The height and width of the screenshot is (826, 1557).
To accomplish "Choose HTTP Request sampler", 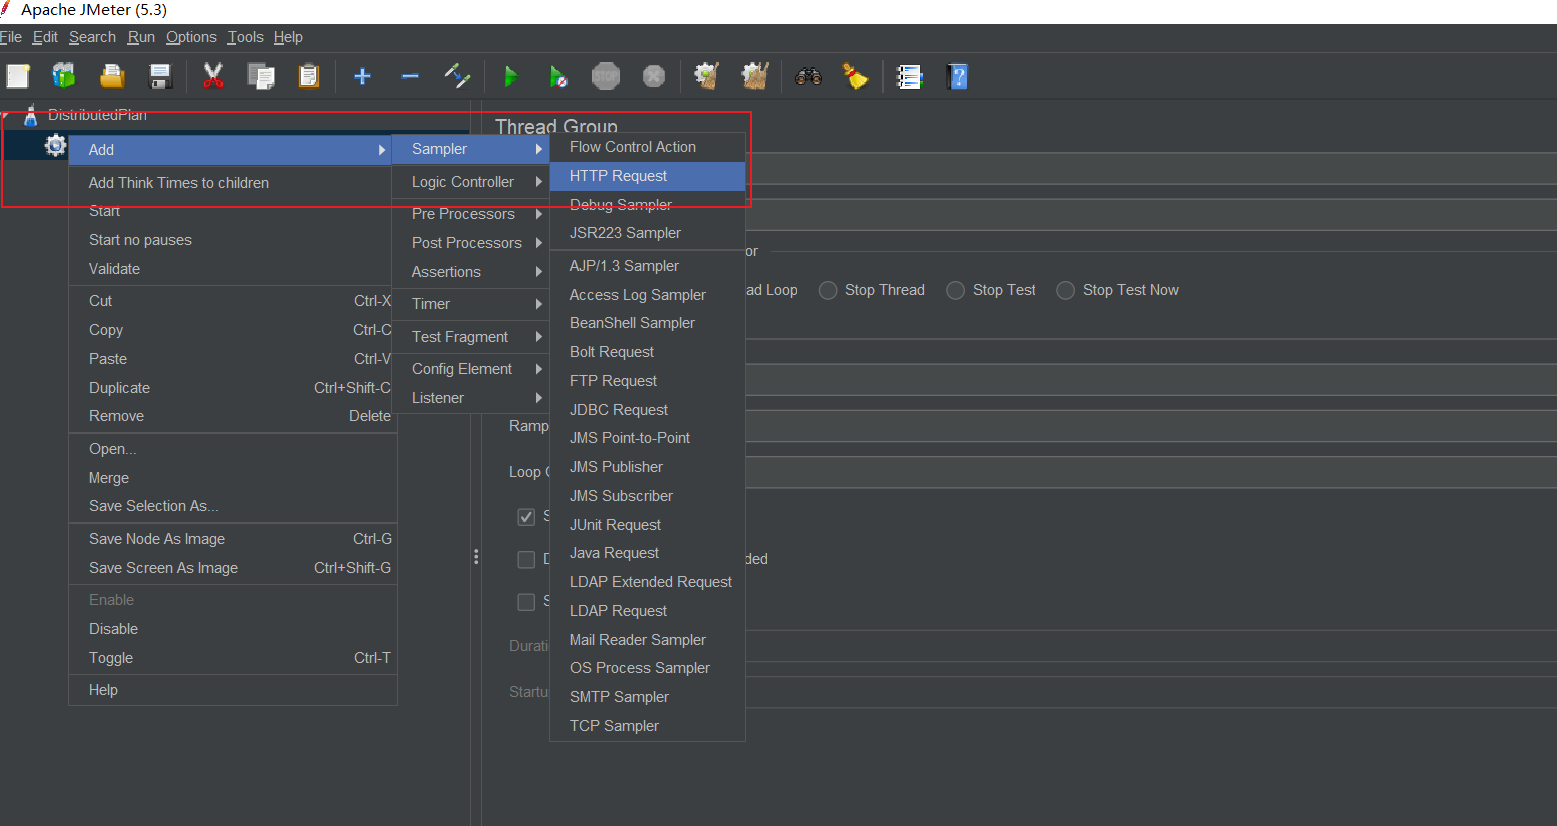I will coord(647,176).
